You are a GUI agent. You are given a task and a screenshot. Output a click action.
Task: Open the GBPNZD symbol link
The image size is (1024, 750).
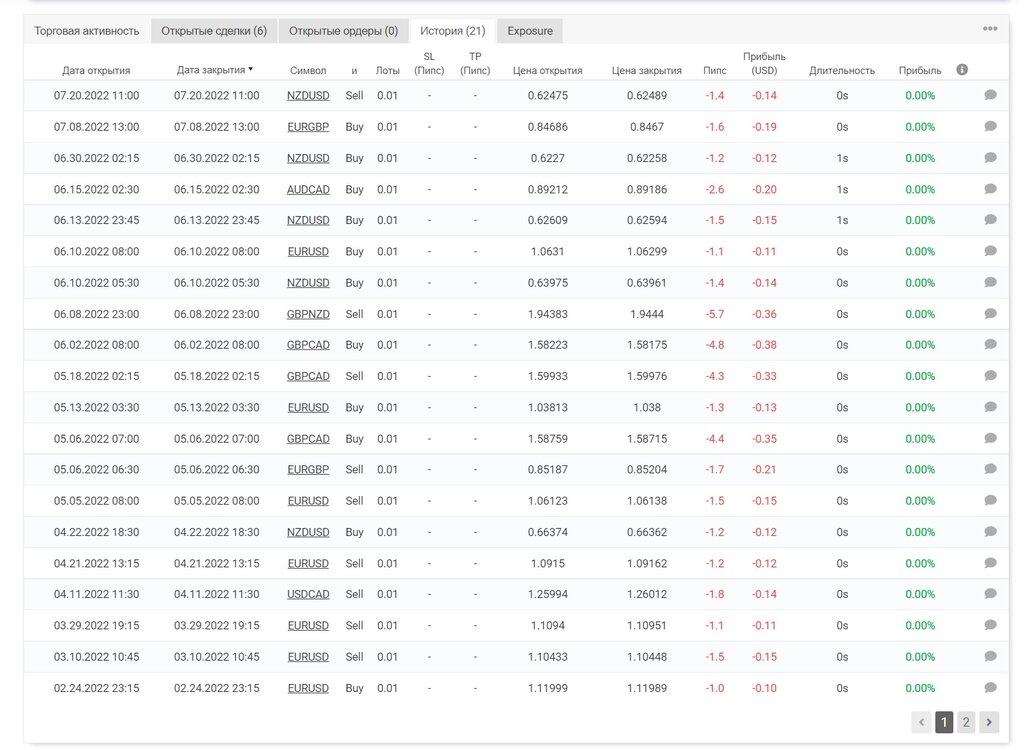308,314
